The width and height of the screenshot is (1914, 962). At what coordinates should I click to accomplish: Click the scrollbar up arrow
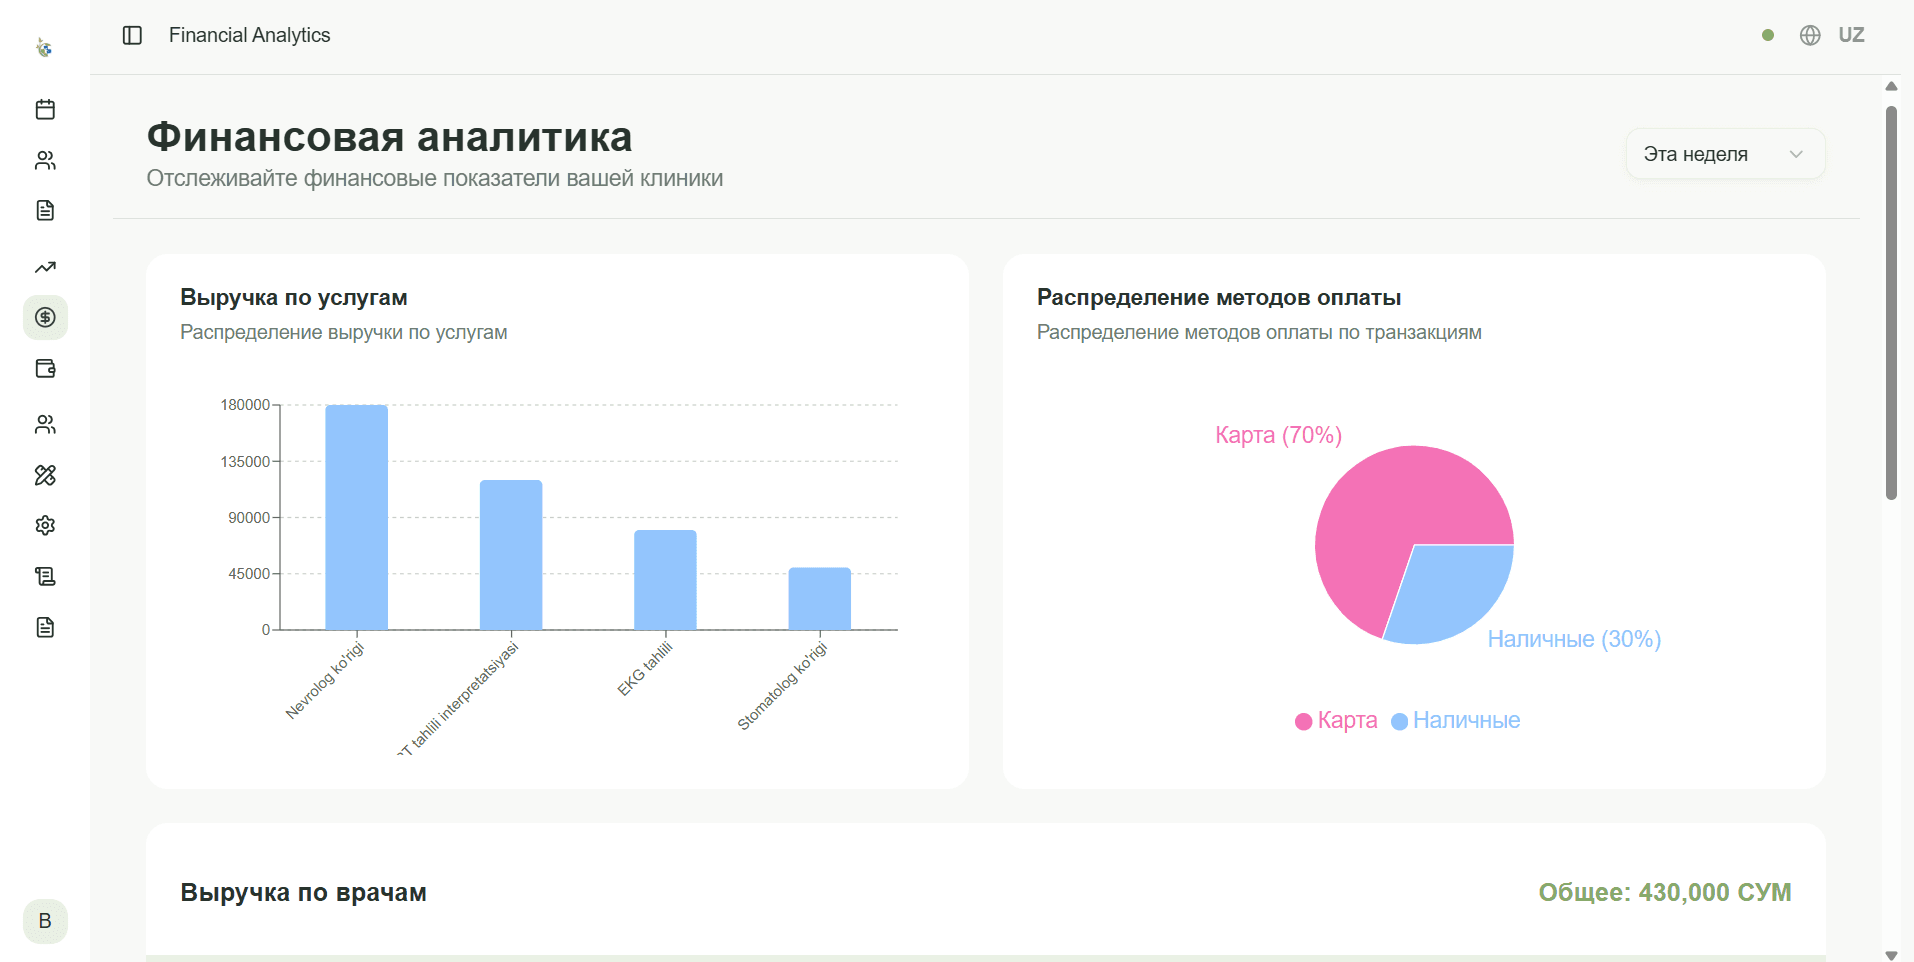click(x=1891, y=86)
